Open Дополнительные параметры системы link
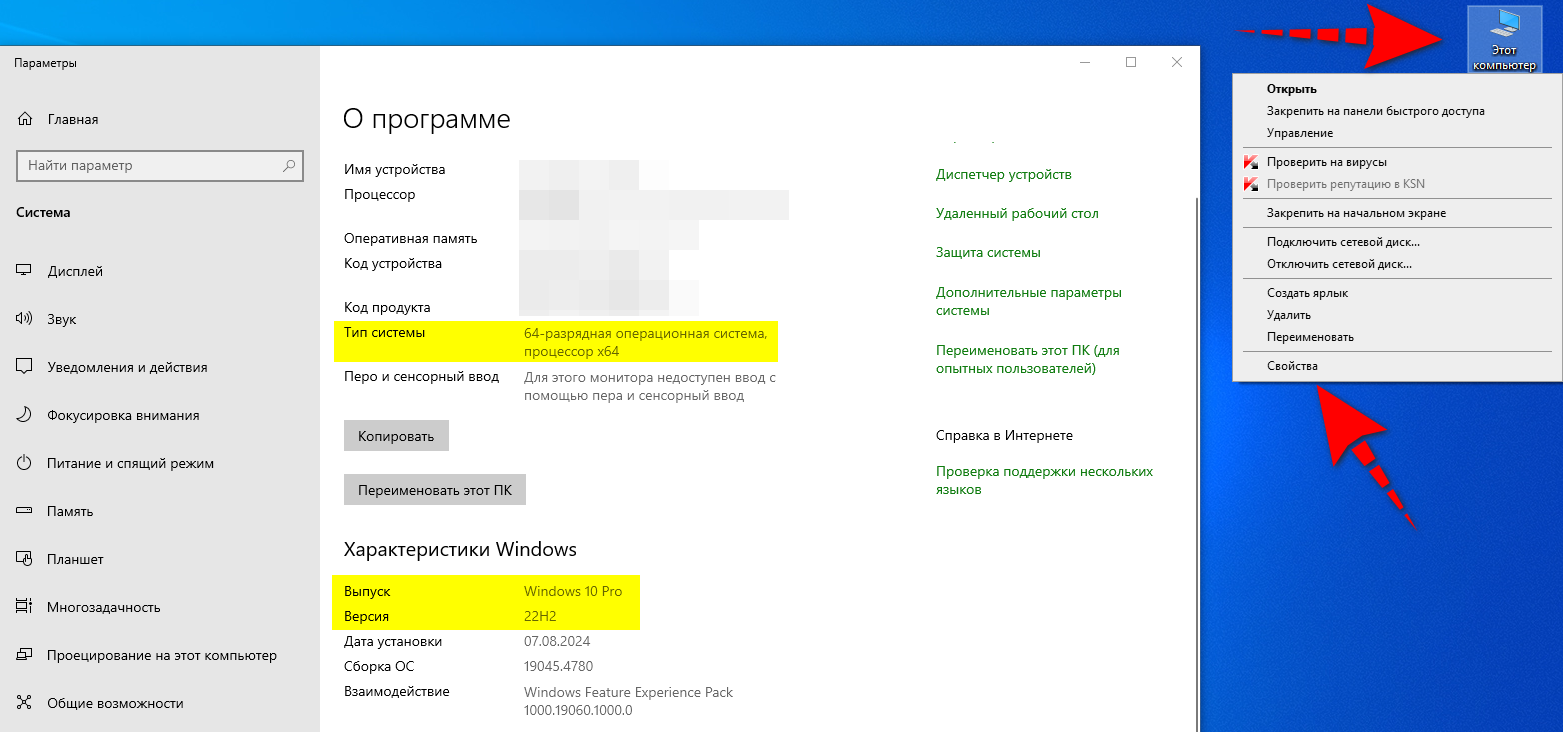Screen dimensions: 1563x732 click(x=1029, y=301)
